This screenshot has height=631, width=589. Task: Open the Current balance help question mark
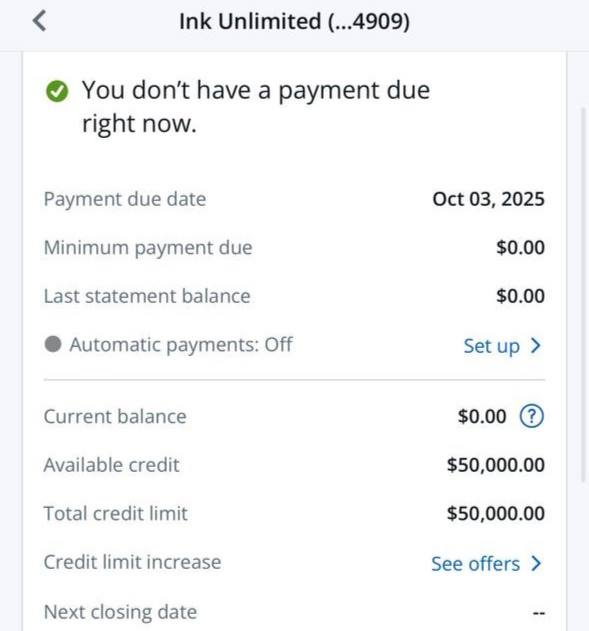(532, 416)
